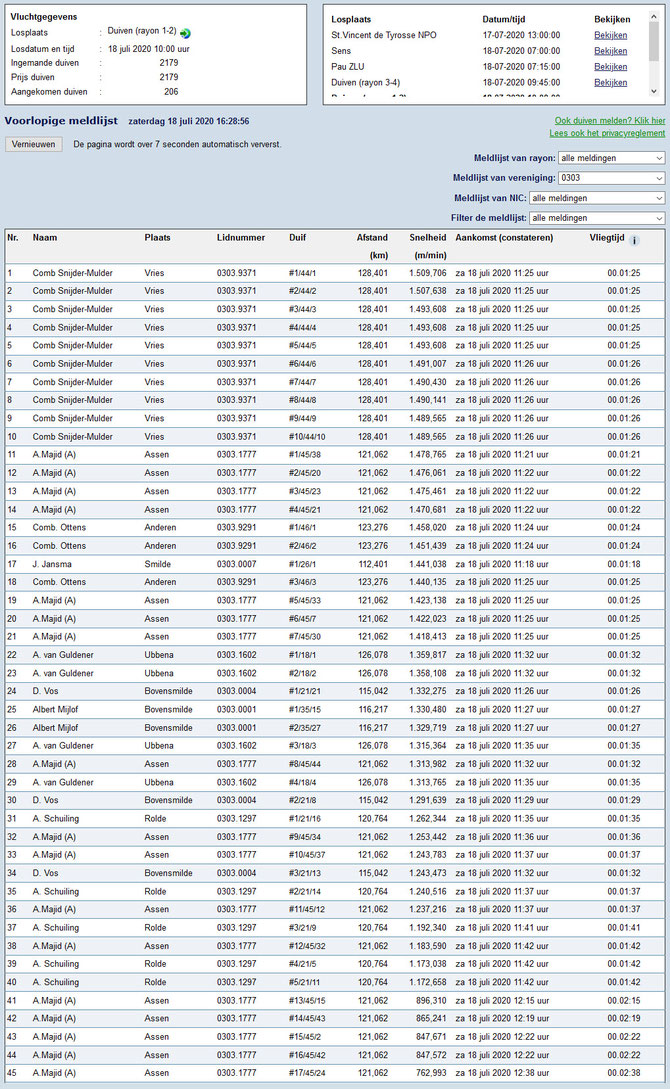Open 'Lees ook het privacyreglement' link

coord(607,133)
